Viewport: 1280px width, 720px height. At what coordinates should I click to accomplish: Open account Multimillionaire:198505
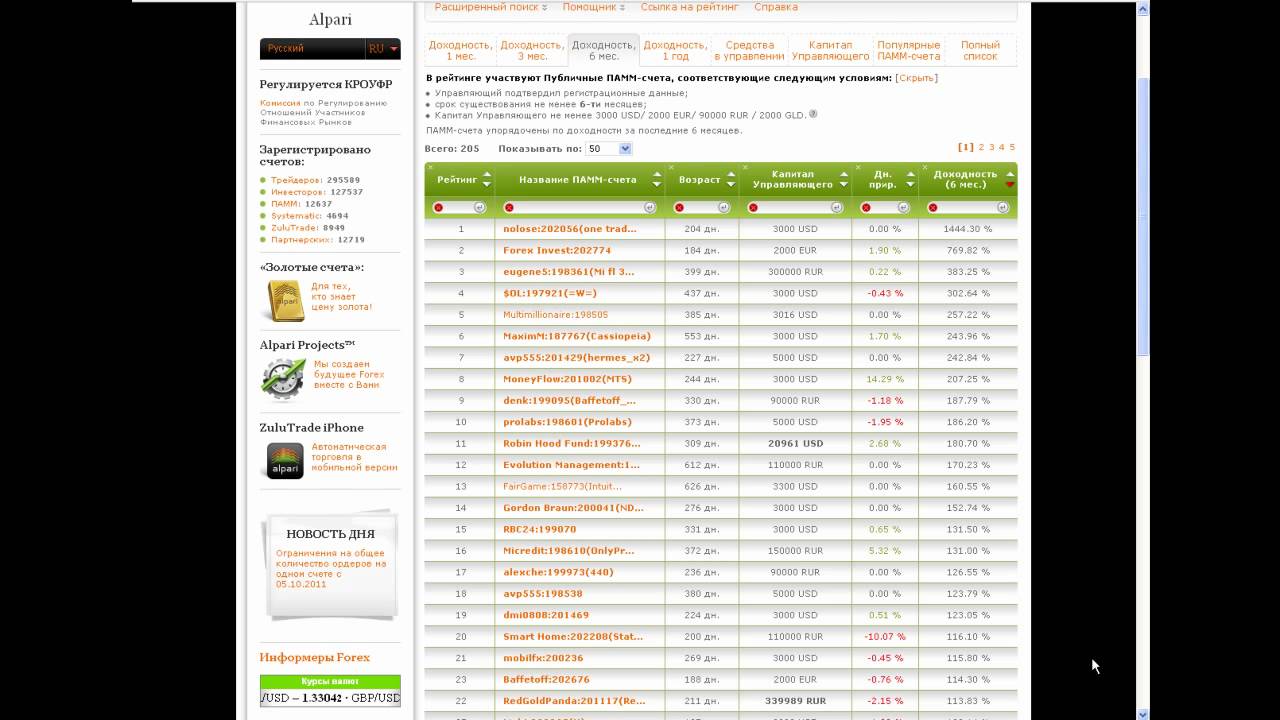pyautogui.click(x=555, y=315)
